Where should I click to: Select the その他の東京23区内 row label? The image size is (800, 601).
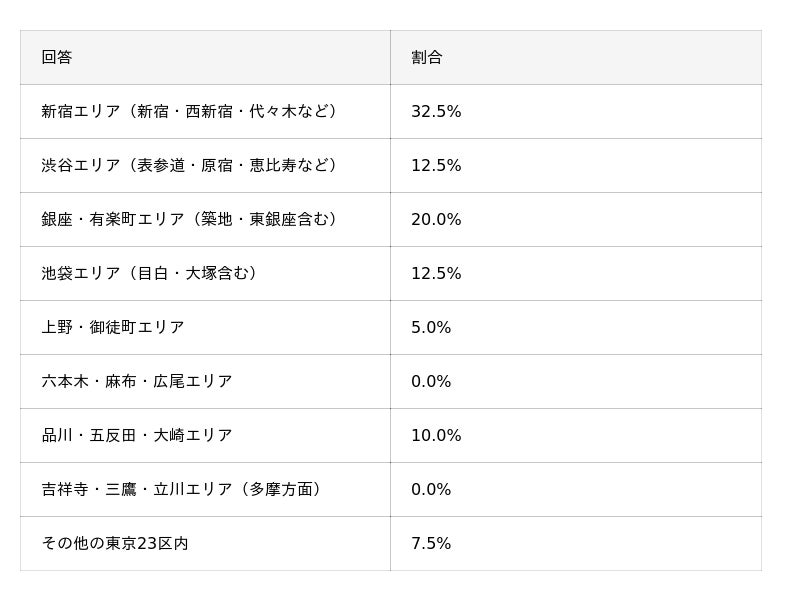[x=115, y=544]
